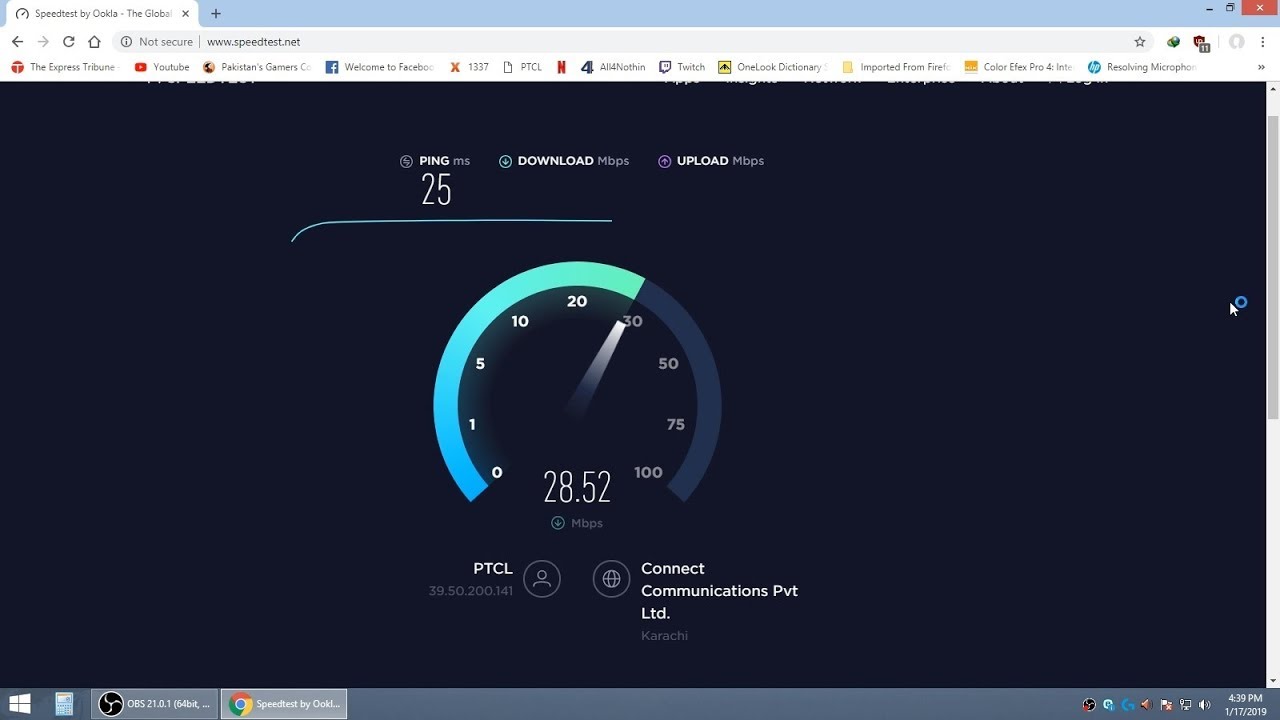Click the ping value 25

click(x=436, y=189)
